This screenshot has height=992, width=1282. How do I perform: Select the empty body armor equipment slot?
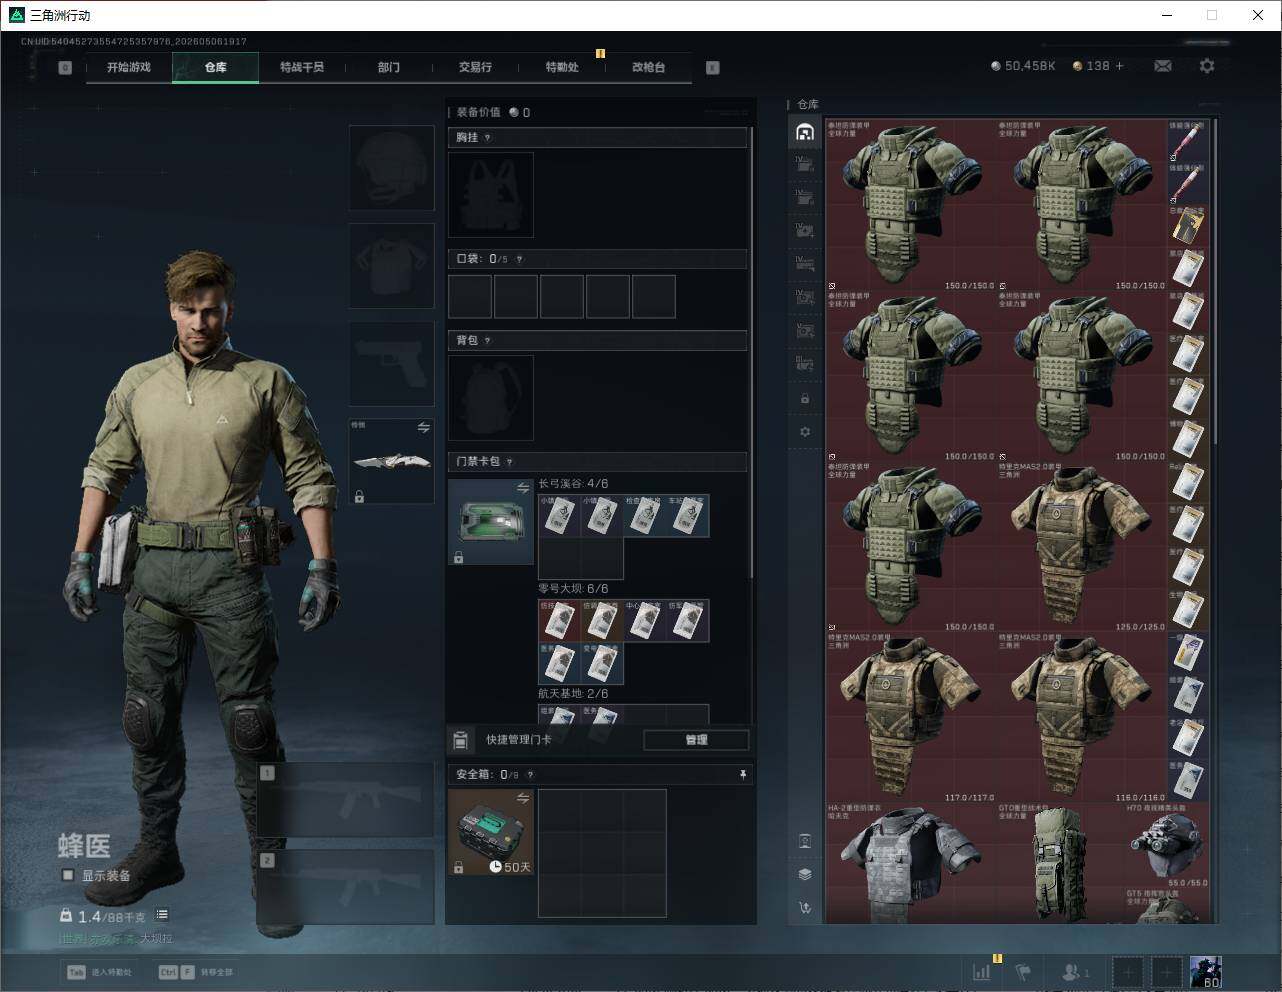391,265
